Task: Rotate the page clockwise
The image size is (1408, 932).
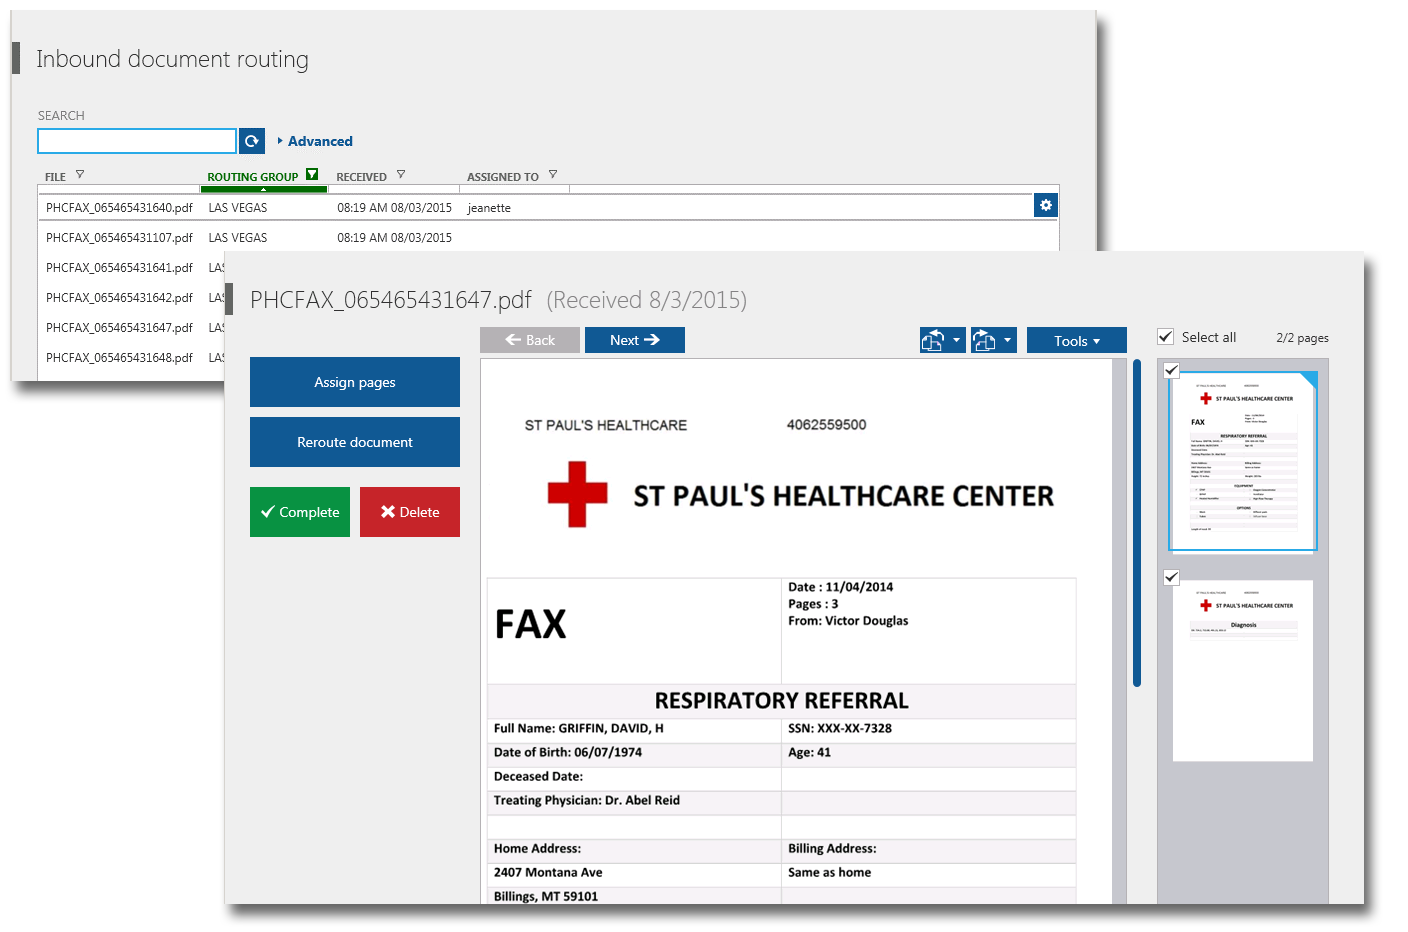Action: [984, 340]
